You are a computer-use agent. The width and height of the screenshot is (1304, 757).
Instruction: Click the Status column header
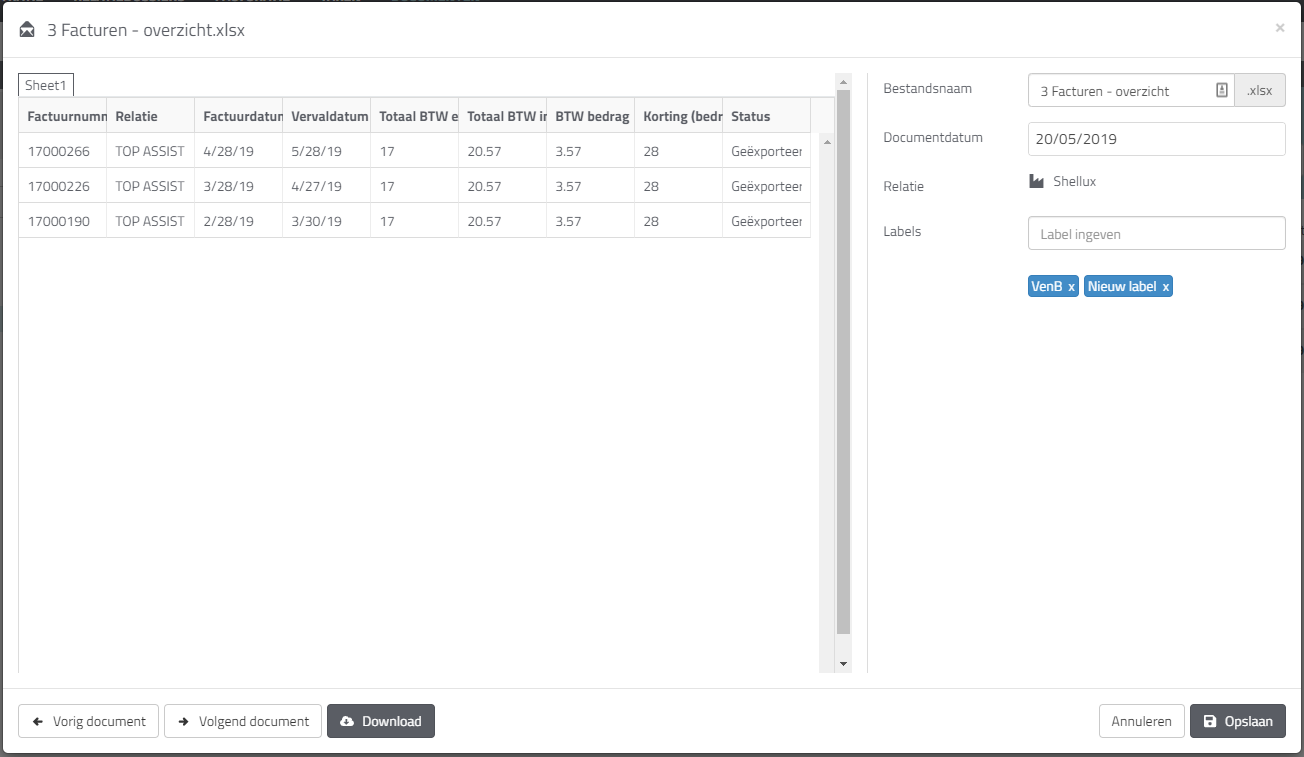(x=748, y=116)
